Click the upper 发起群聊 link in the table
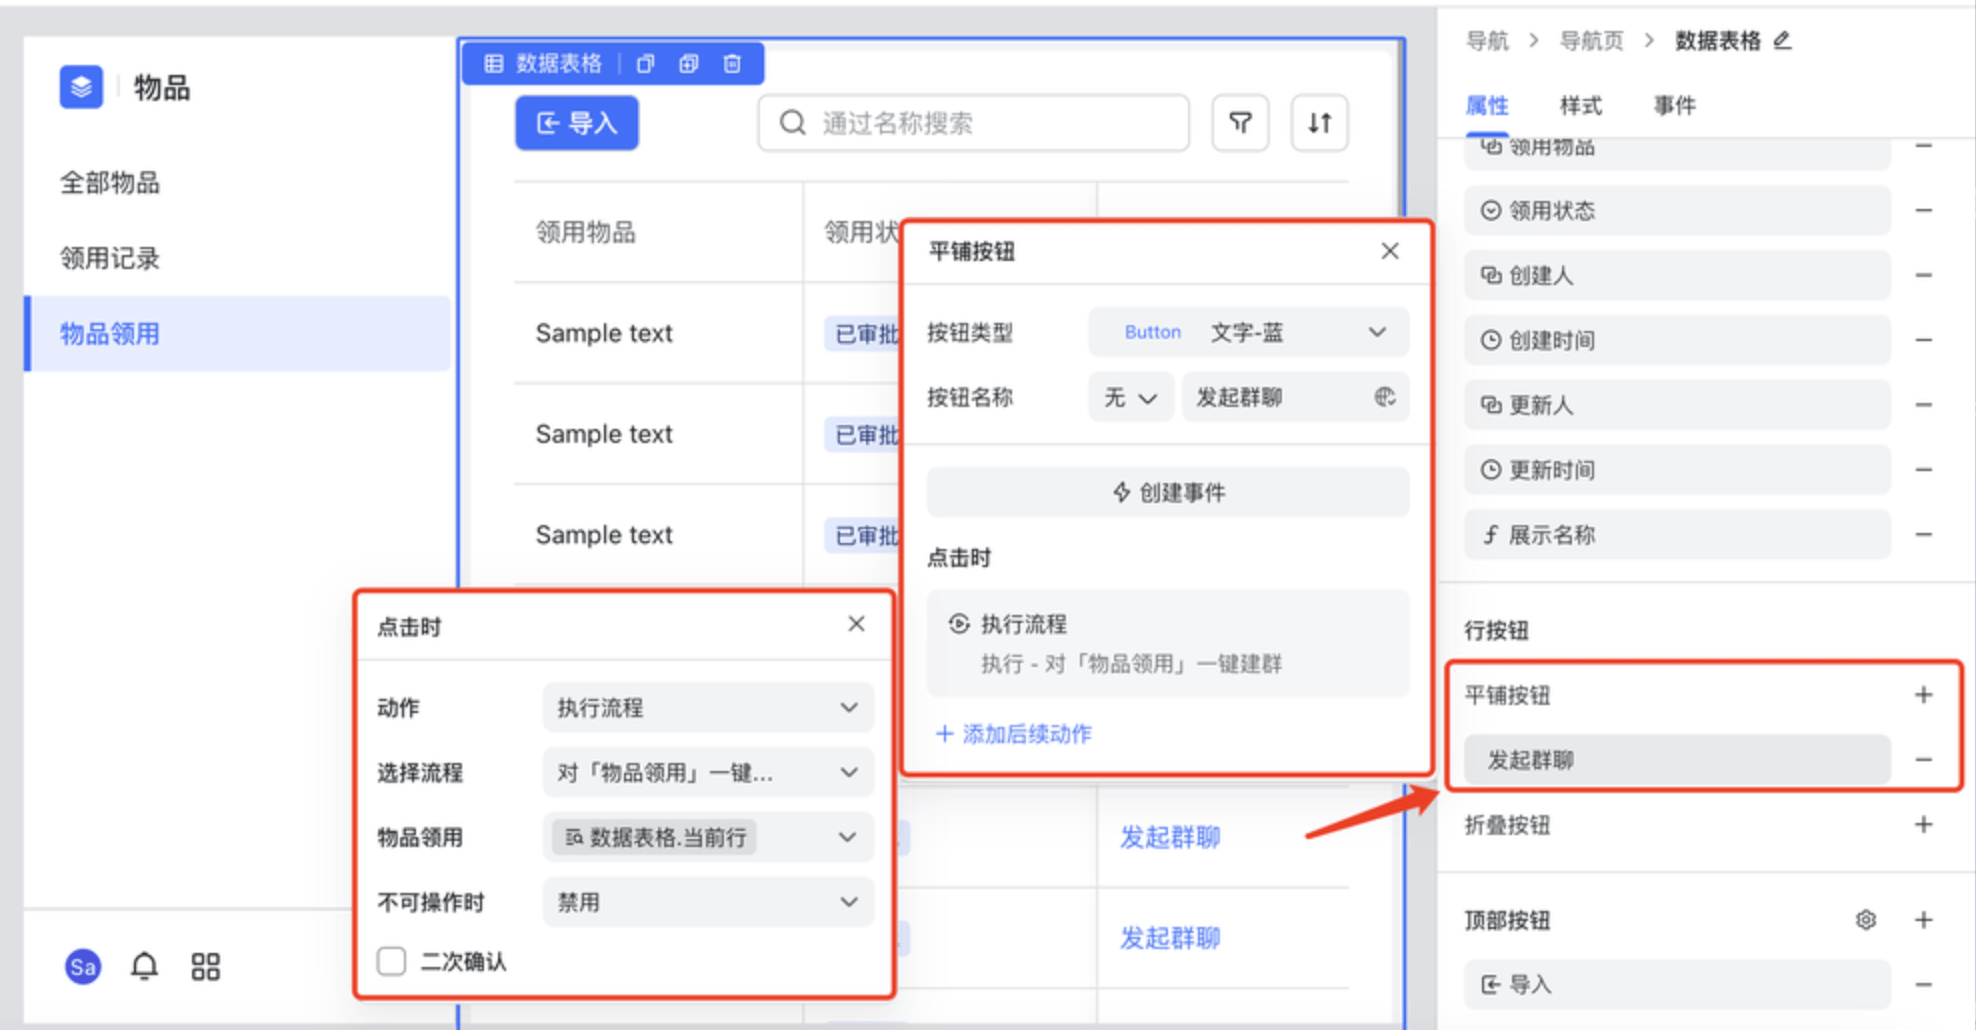 point(1170,837)
